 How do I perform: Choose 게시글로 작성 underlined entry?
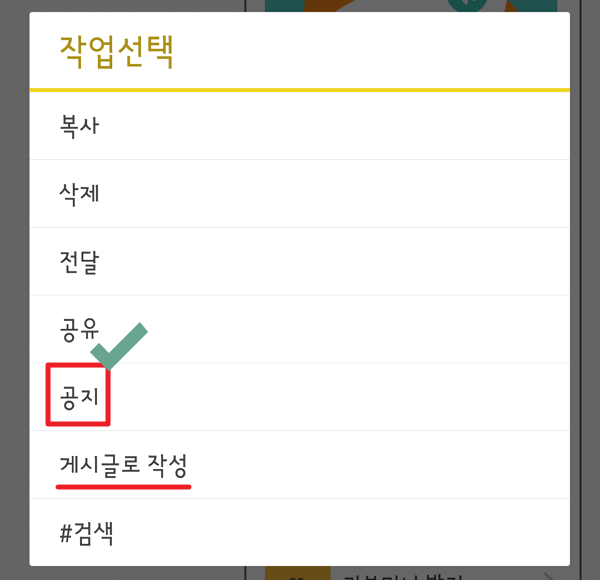[123, 465]
